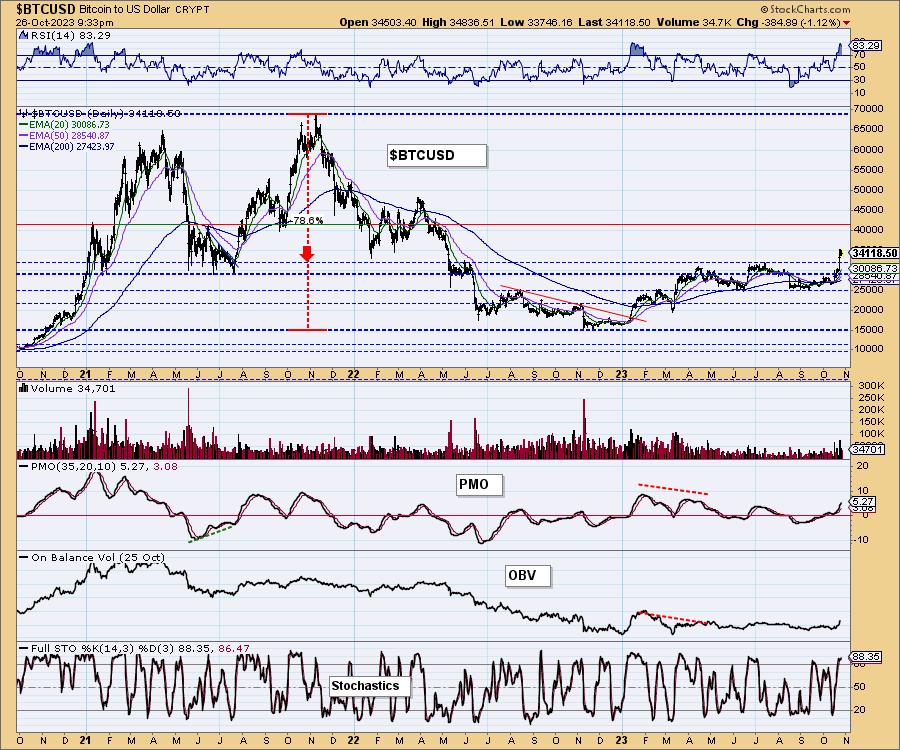
Task: Click the boxed OBV annotation label
Action: pyautogui.click(x=528, y=576)
